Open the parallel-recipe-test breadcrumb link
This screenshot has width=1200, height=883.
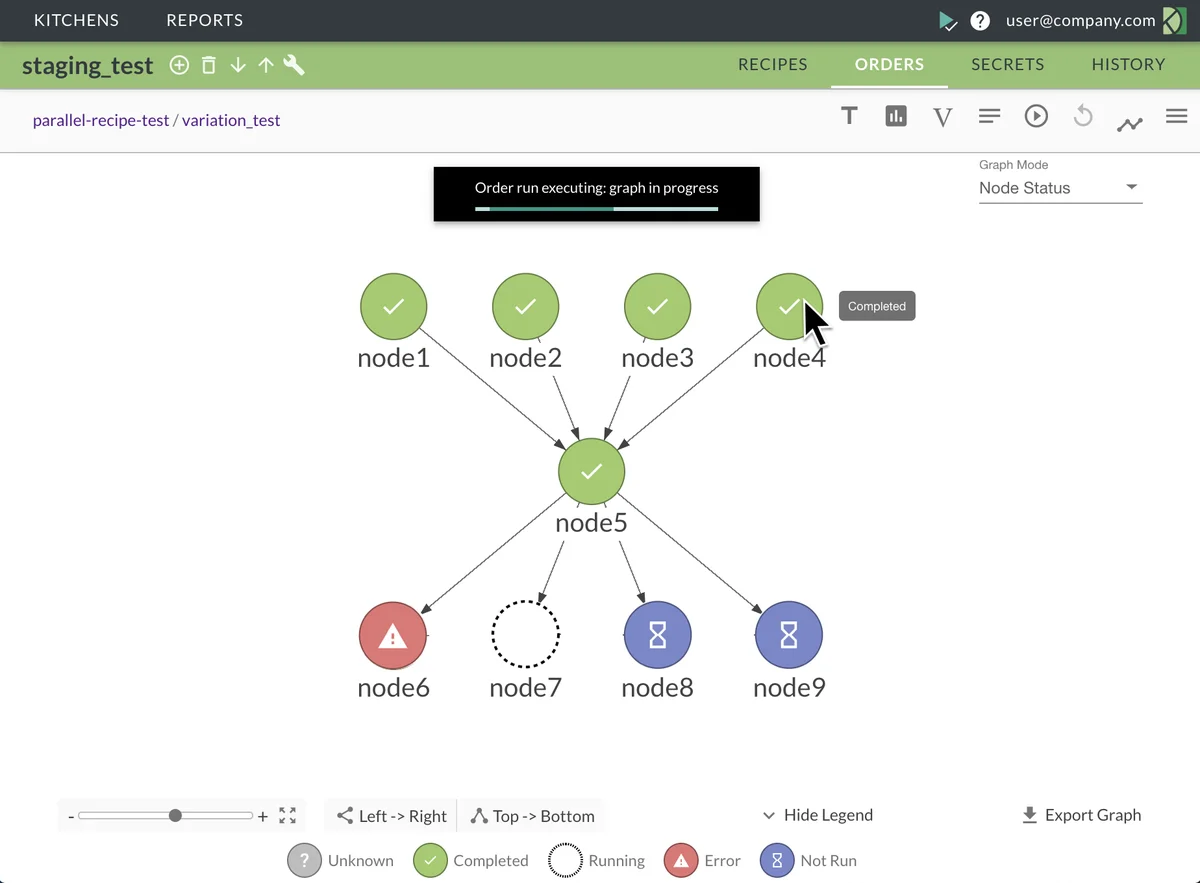101,120
